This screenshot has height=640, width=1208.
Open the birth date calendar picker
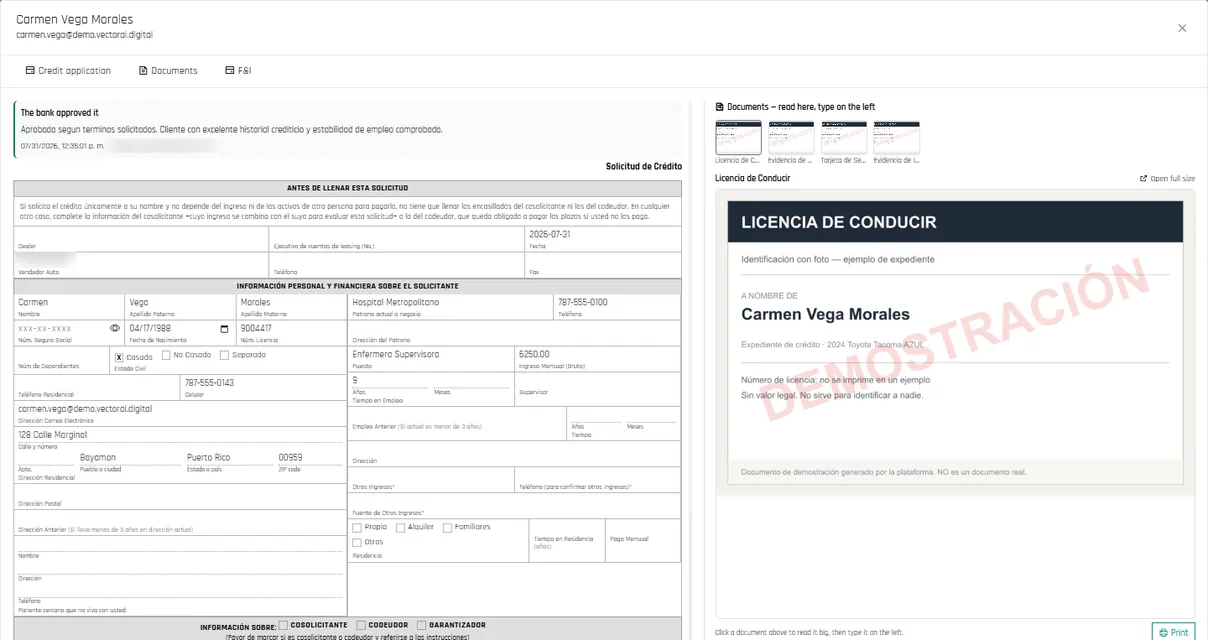pos(224,328)
